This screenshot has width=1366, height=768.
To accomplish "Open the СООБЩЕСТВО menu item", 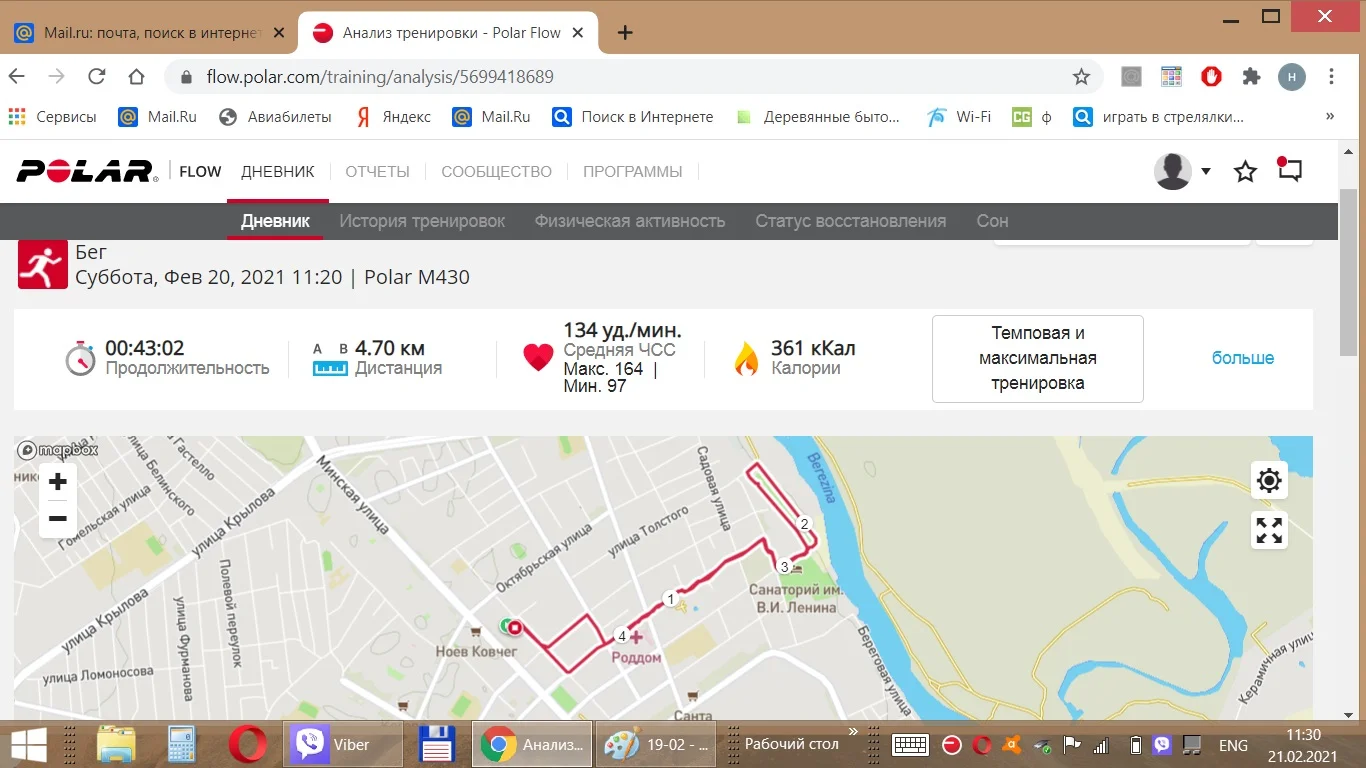I will pyautogui.click(x=497, y=172).
